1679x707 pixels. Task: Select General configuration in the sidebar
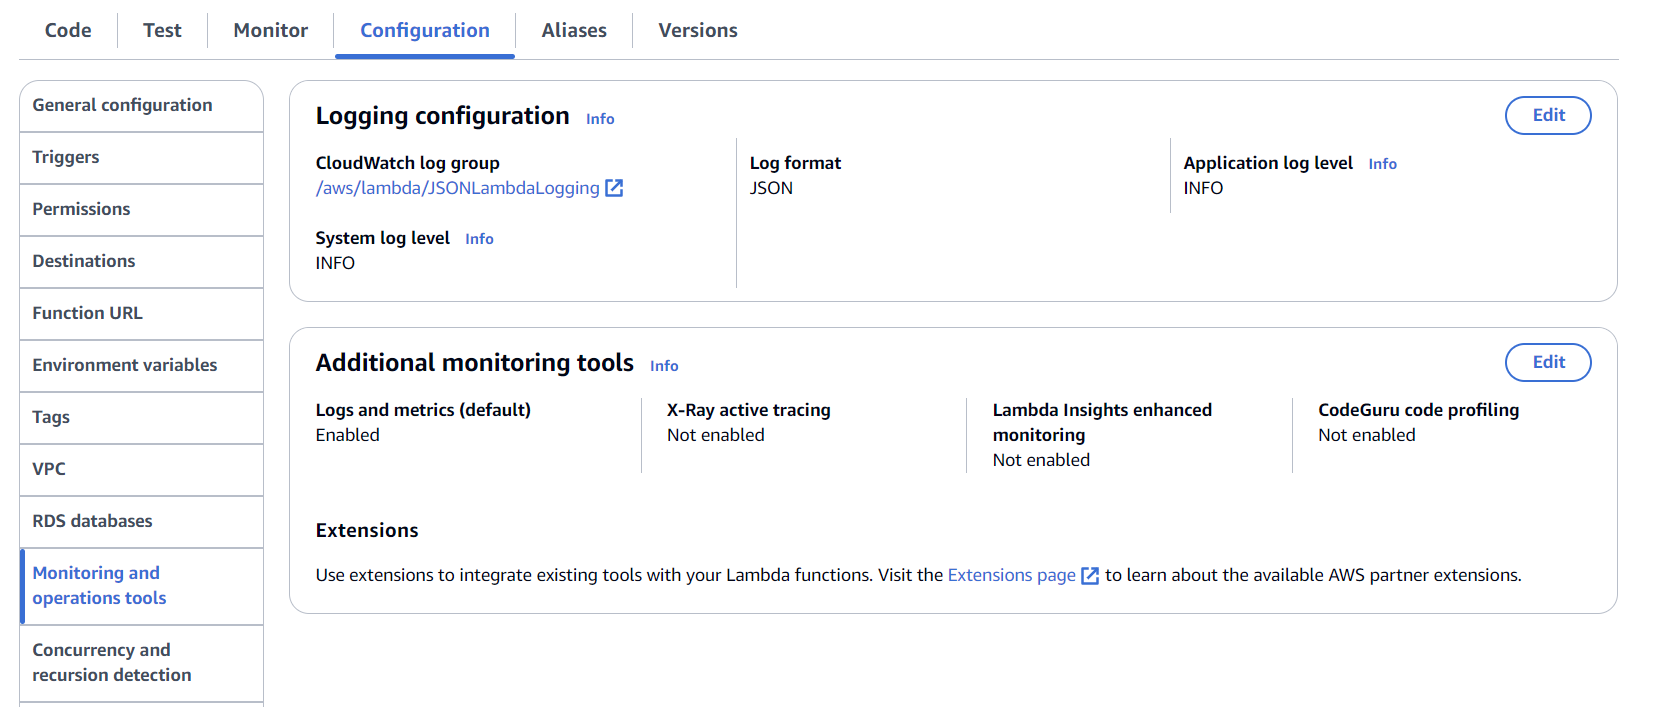coord(122,105)
